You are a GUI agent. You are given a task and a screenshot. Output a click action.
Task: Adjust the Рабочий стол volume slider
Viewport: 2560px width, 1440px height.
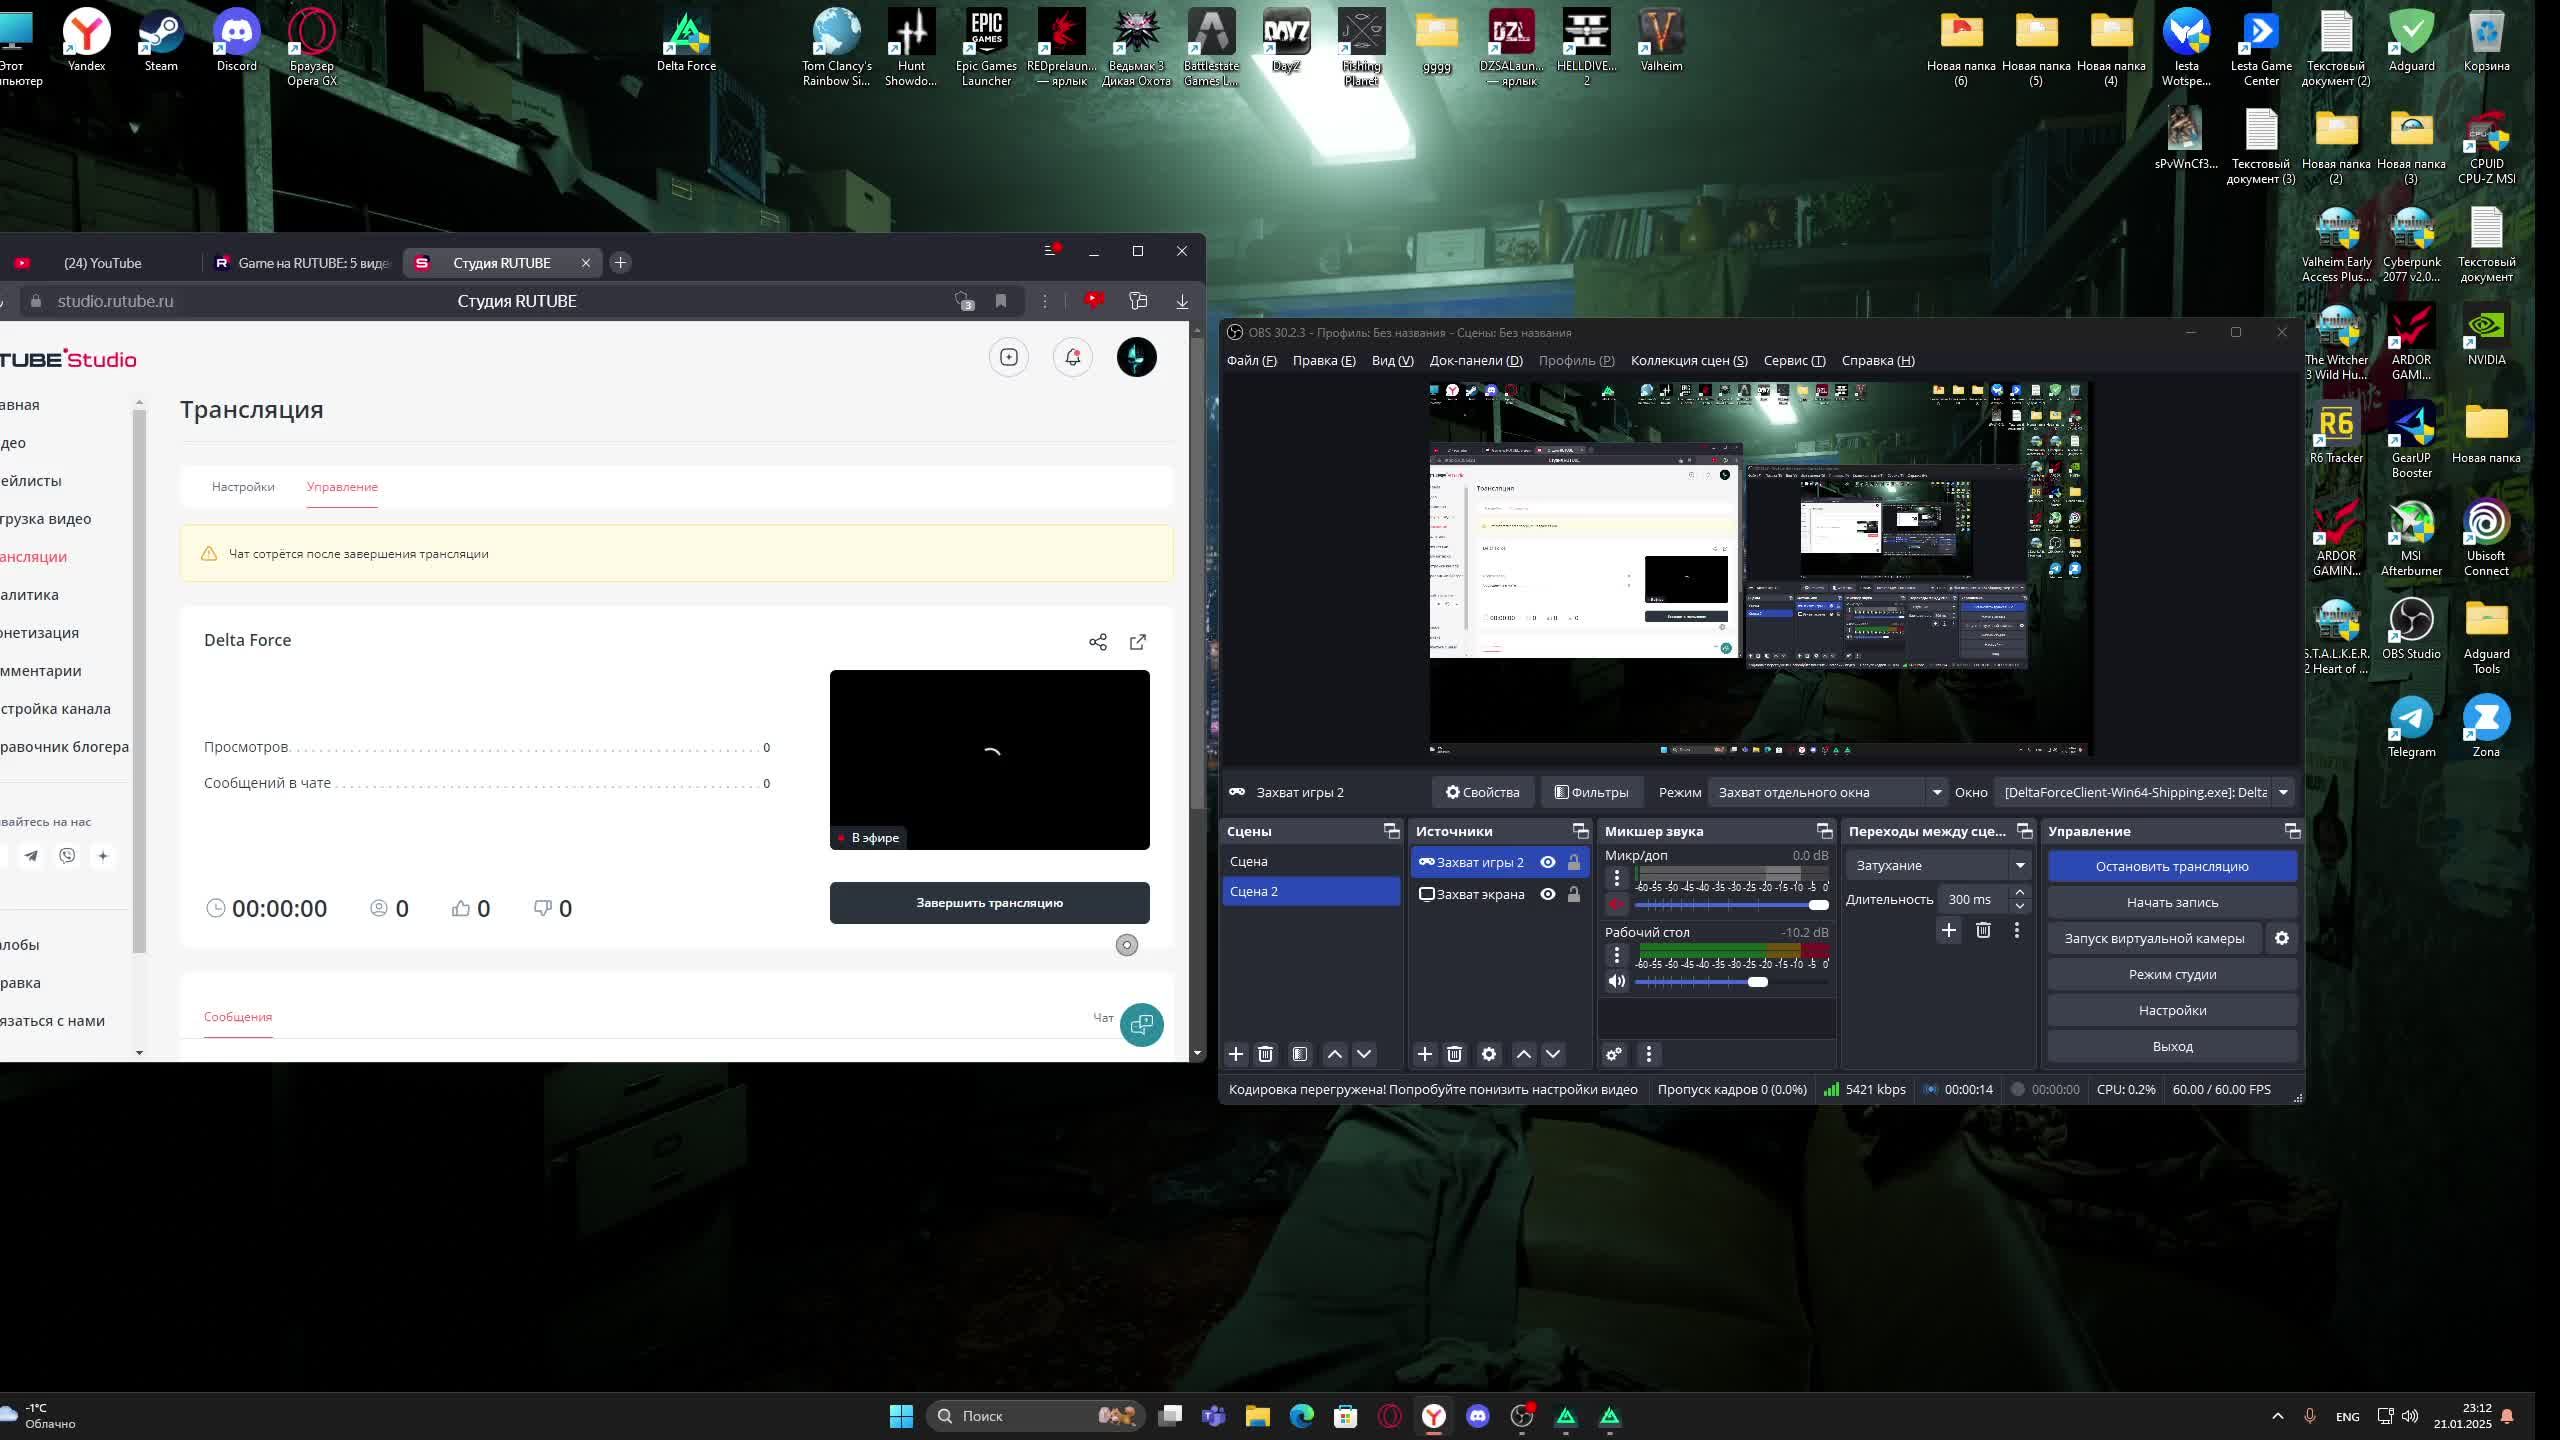click(x=1732, y=982)
